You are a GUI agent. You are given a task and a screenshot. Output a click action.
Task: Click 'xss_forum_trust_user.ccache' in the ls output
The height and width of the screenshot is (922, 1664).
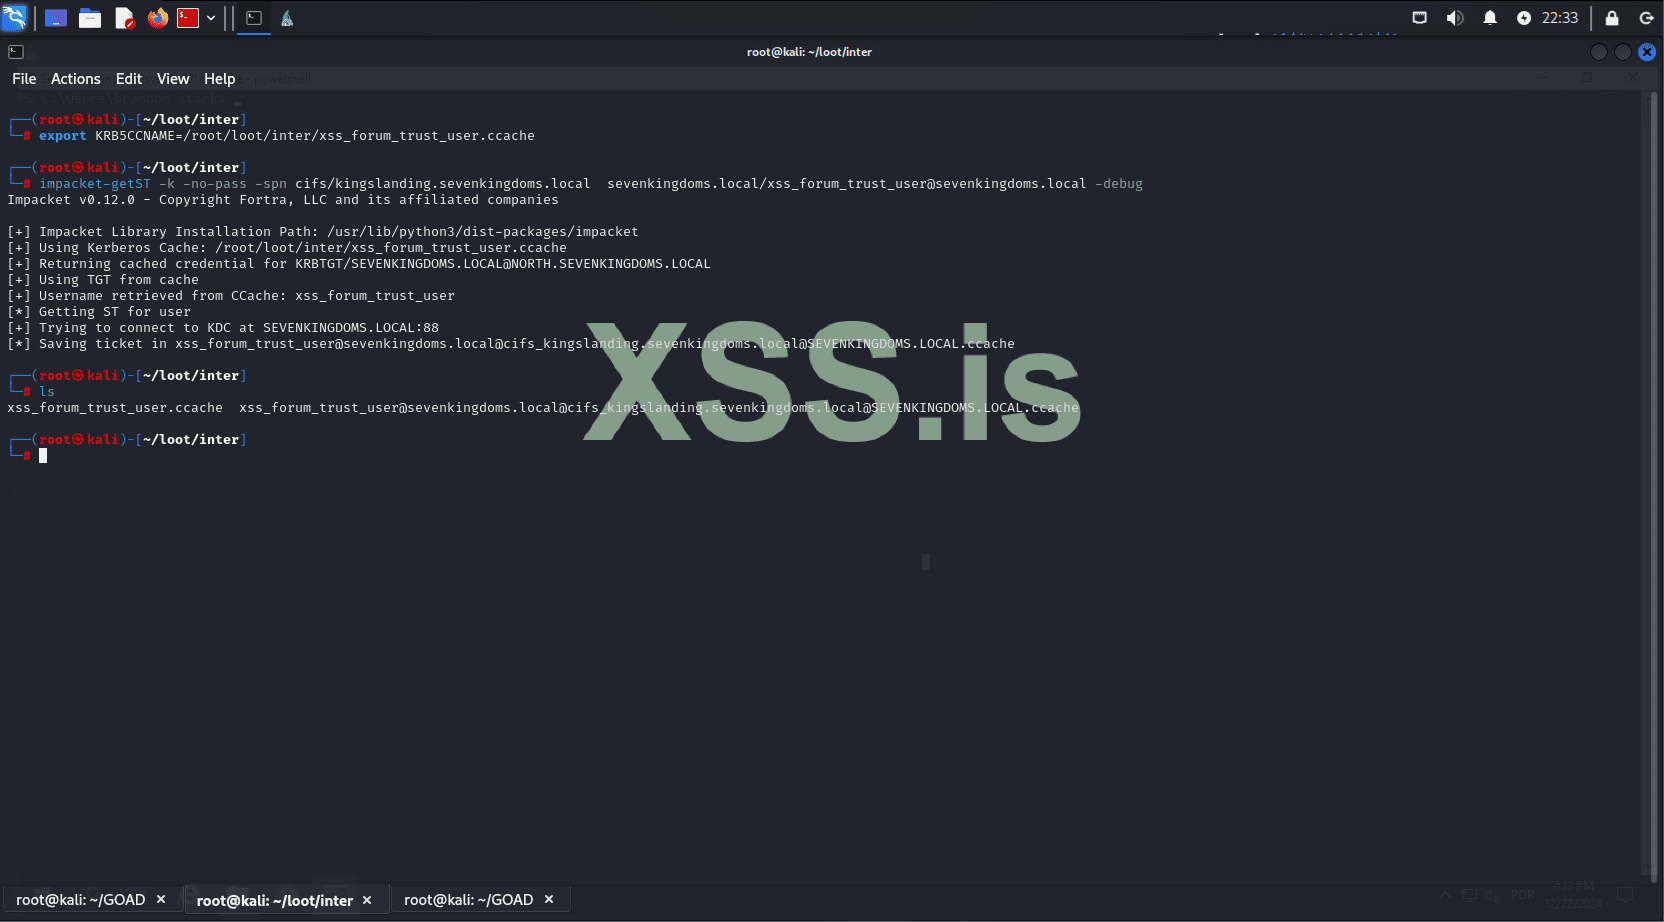tap(115, 408)
